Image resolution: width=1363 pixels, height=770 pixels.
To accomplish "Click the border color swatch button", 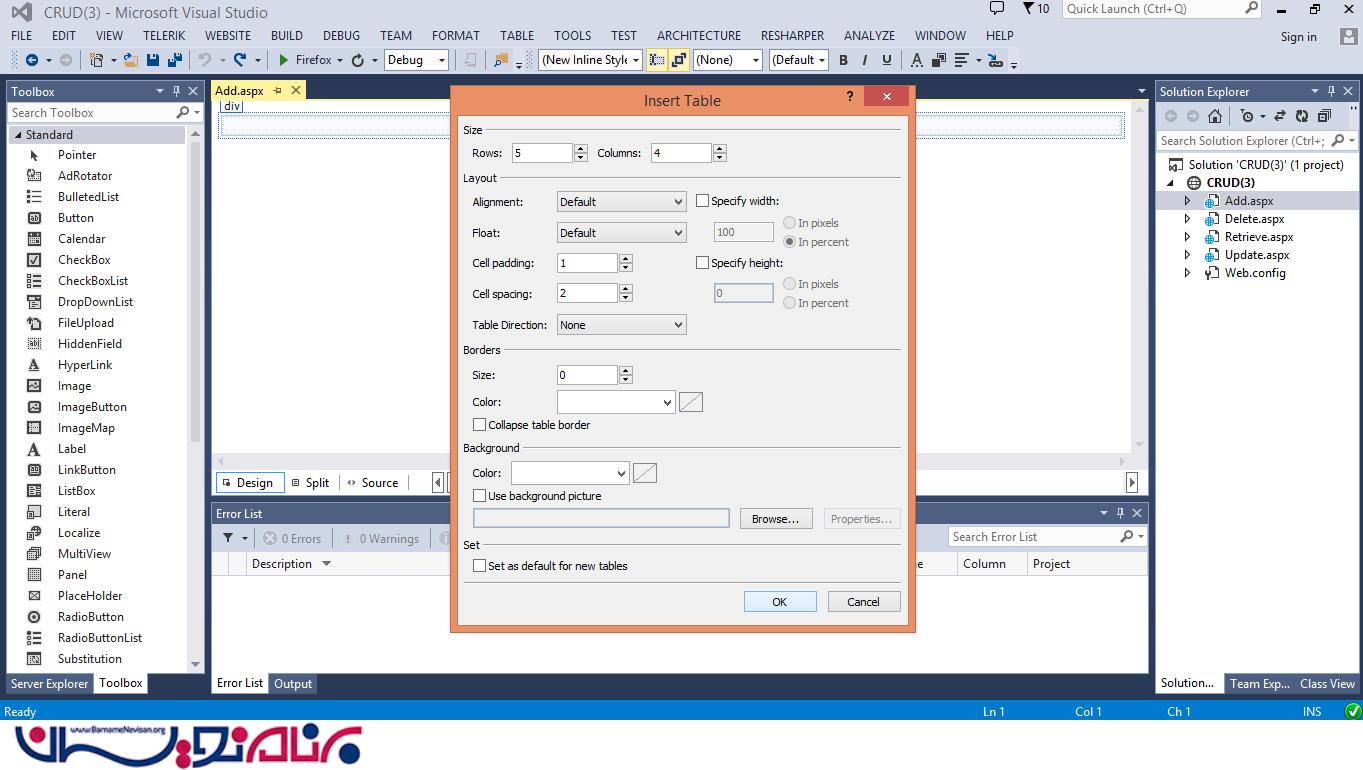I will coord(691,402).
